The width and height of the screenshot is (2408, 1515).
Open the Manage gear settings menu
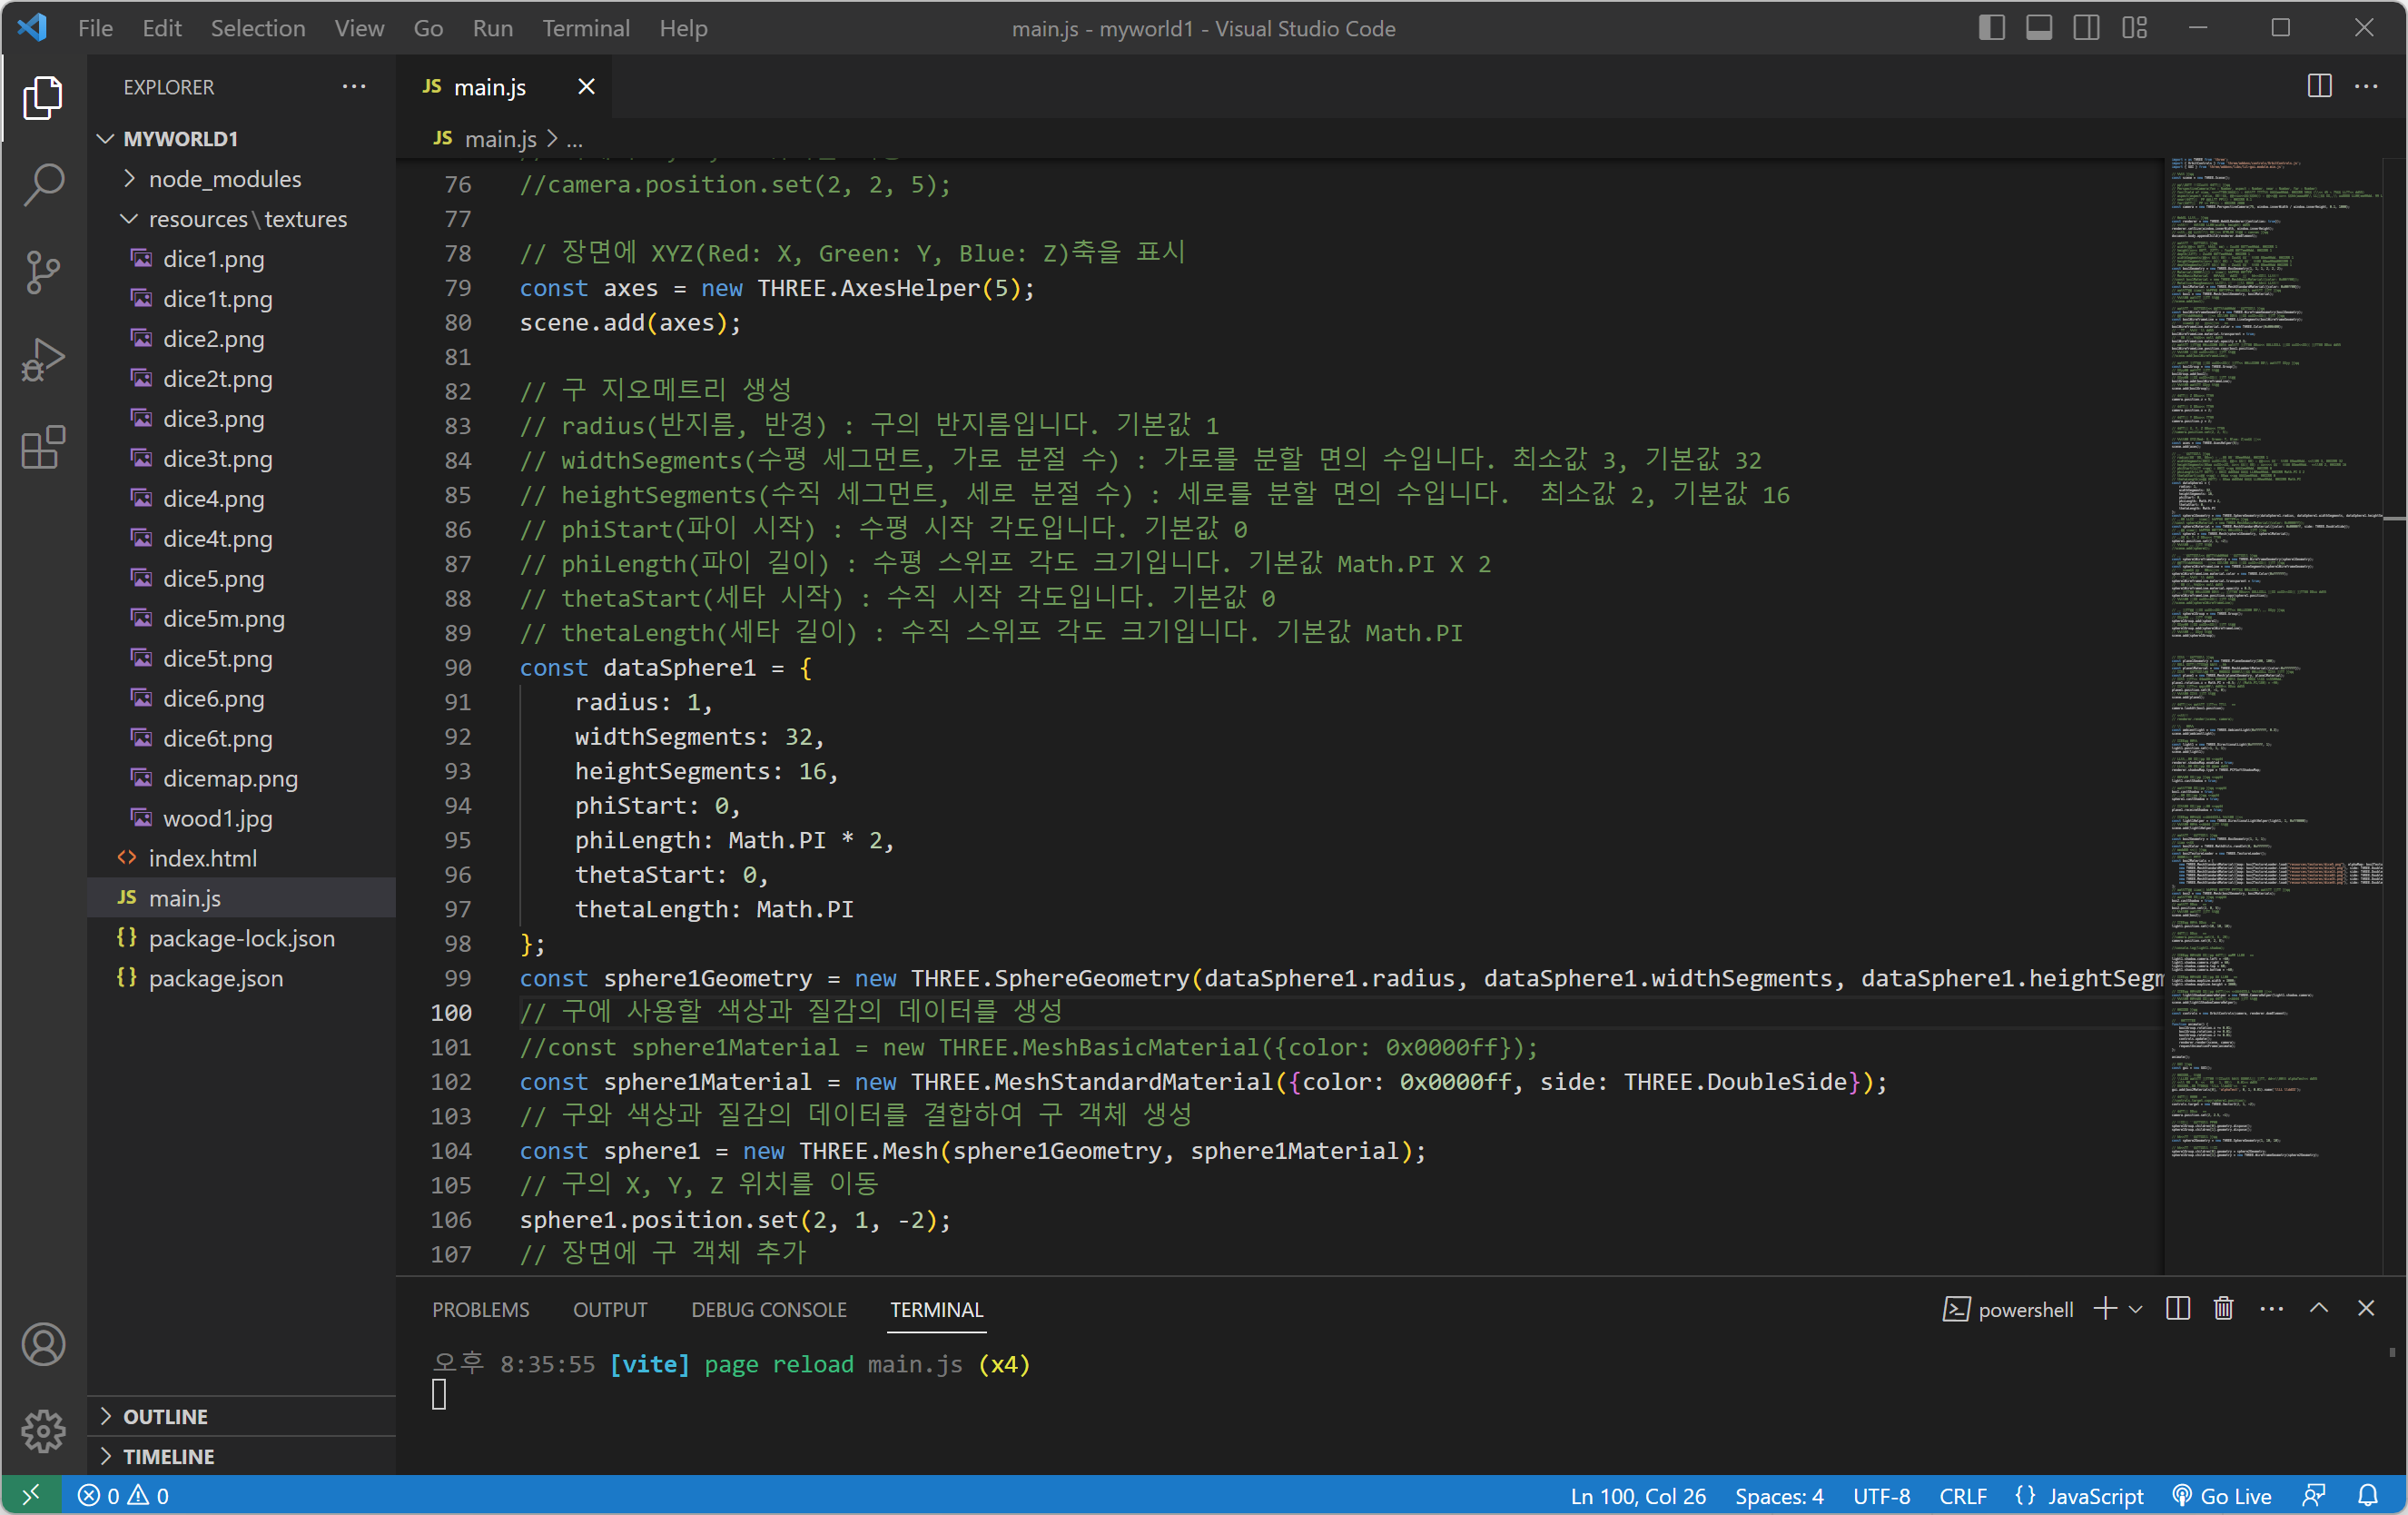click(43, 1431)
